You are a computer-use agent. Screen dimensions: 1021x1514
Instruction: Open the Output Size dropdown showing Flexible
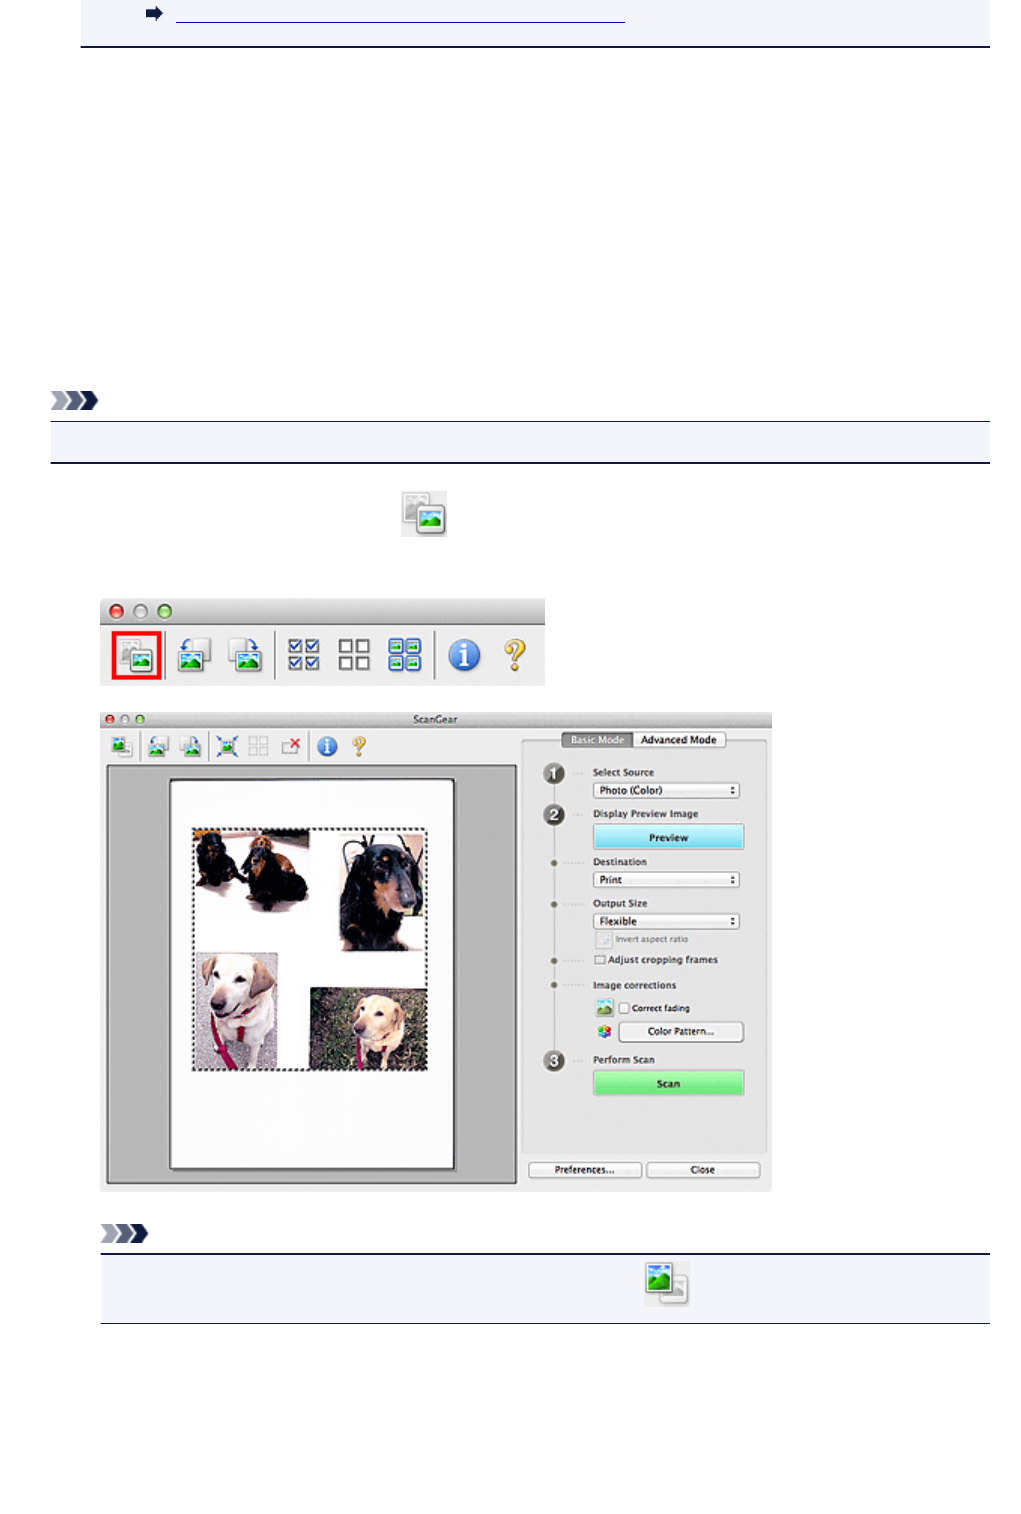666,922
